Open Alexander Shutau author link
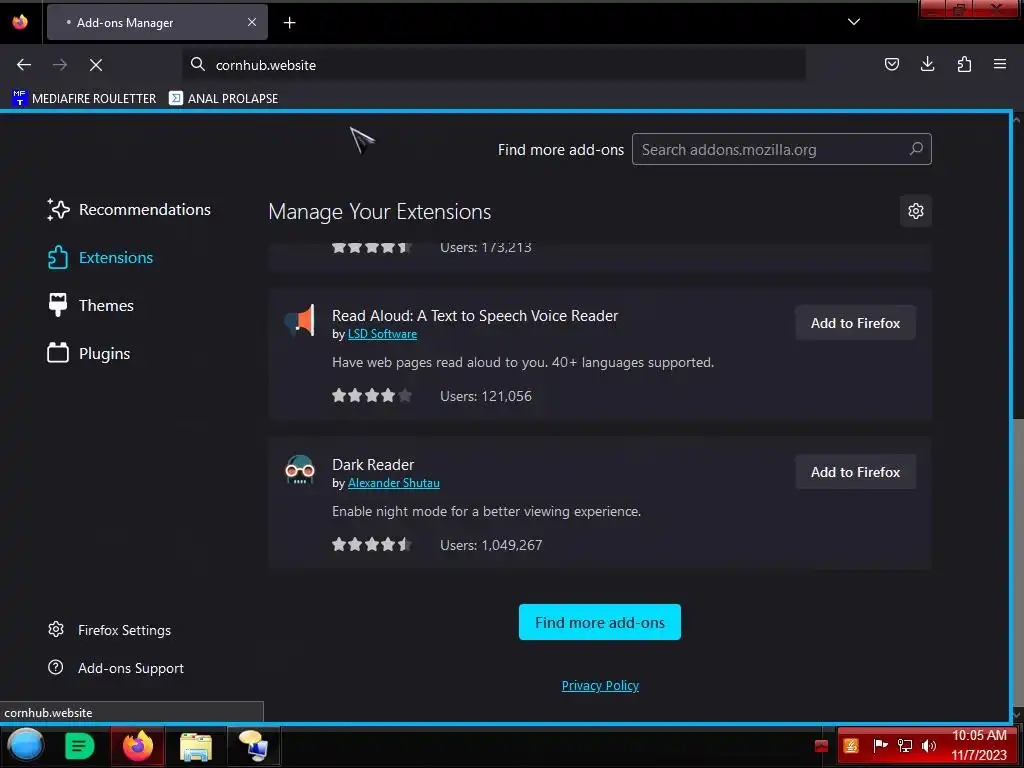Image resolution: width=1024 pixels, height=768 pixels. (394, 483)
